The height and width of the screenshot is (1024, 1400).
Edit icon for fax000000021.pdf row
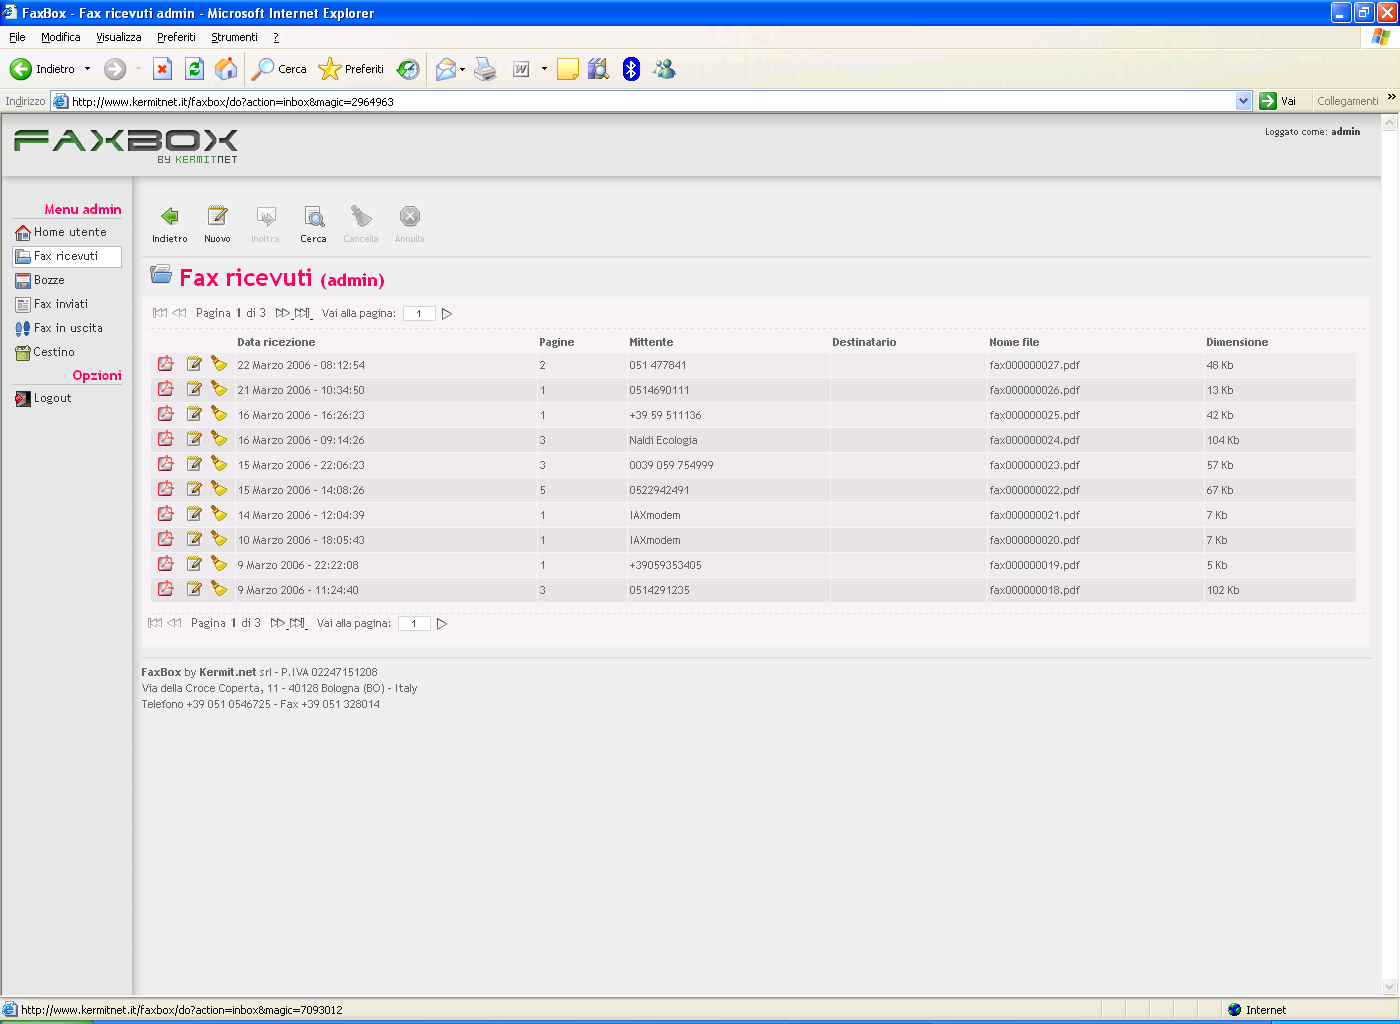(x=194, y=514)
